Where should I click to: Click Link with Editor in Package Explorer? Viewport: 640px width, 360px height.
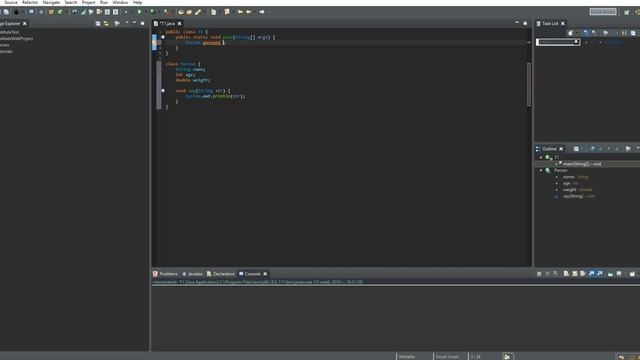point(106,24)
